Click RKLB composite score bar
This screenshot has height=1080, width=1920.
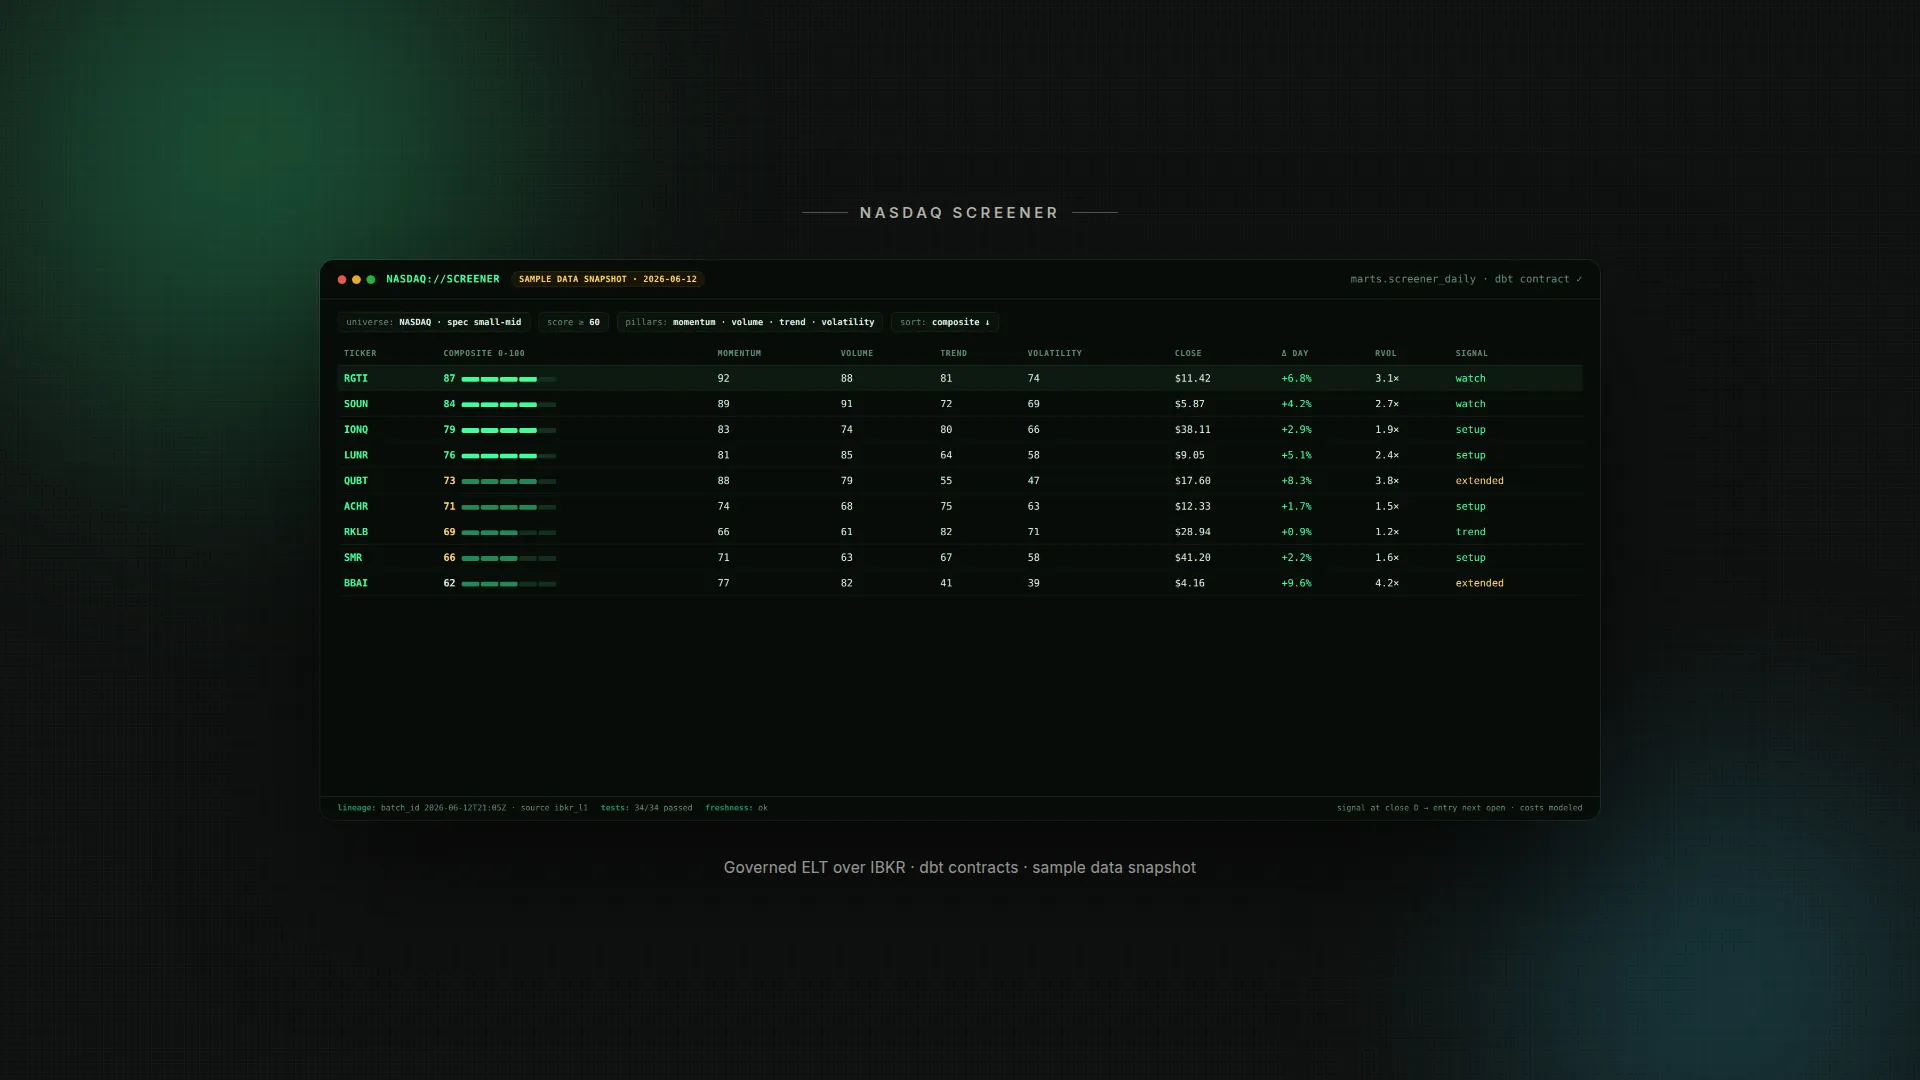pyautogui.click(x=509, y=533)
